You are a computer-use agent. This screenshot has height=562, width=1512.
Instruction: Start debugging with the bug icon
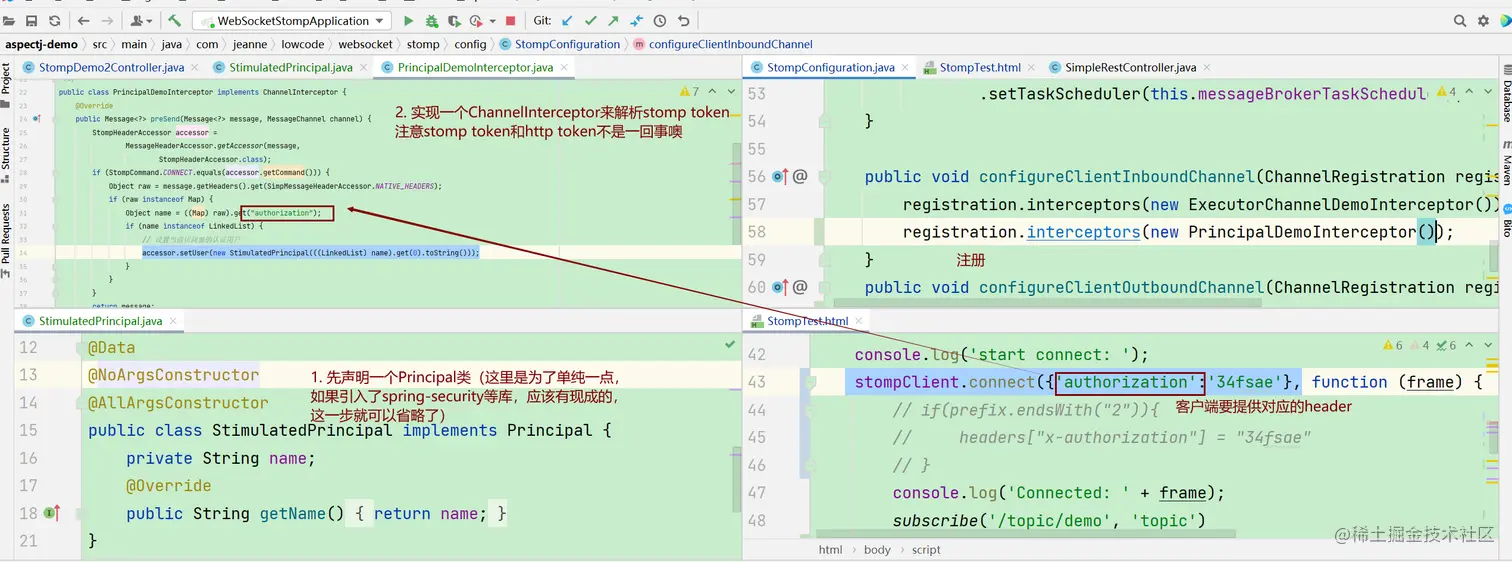pos(432,21)
